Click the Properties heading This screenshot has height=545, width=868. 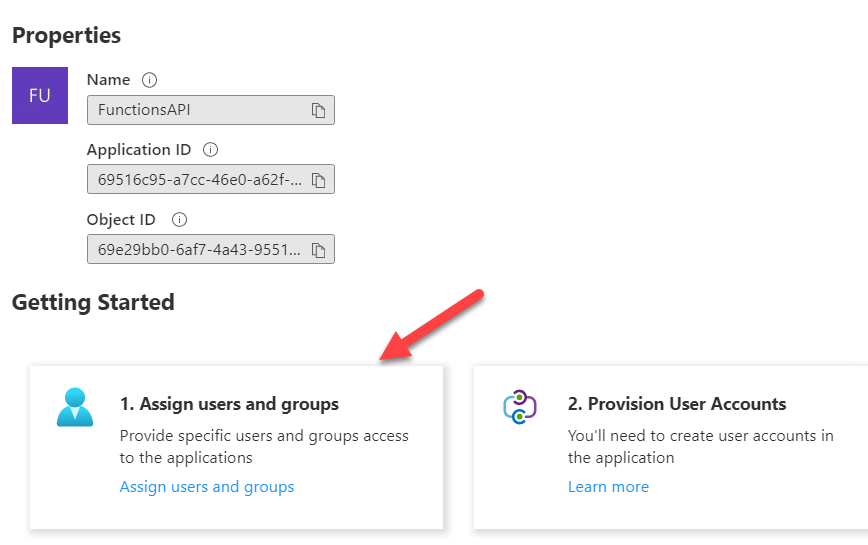pos(66,35)
